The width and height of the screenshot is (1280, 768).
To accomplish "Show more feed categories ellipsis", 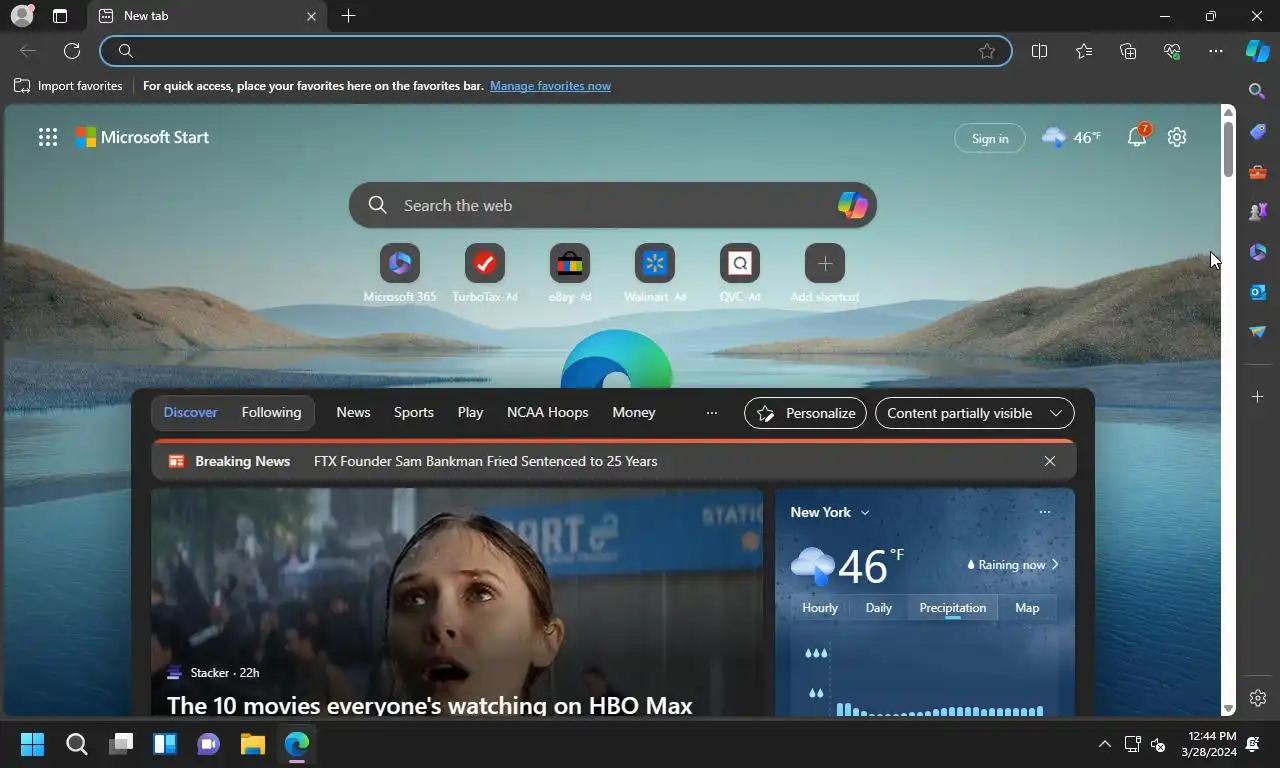I will click(712, 412).
